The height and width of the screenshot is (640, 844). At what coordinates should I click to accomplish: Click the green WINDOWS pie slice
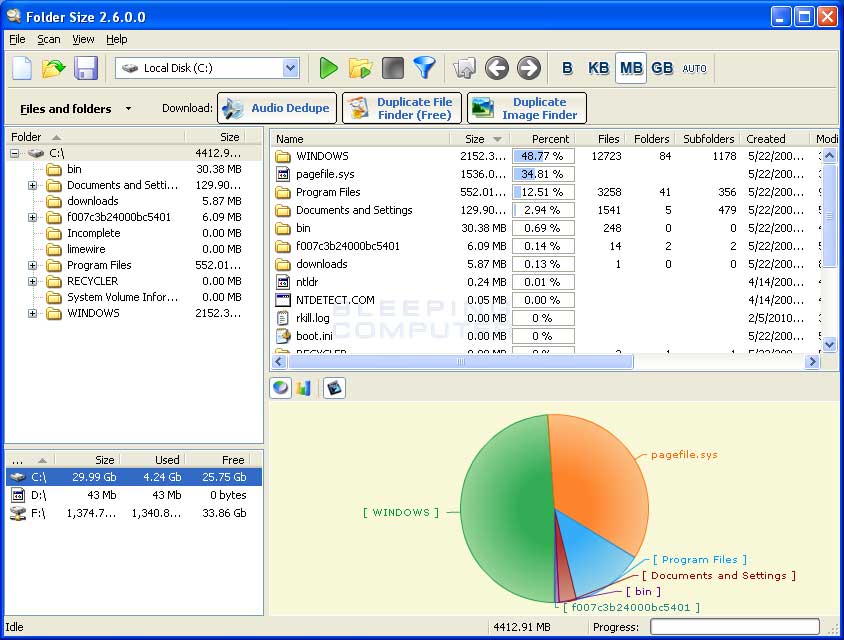tap(506, 511)
